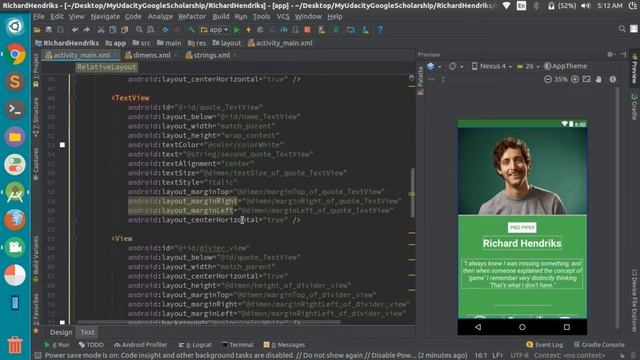Open the app run configuration dropdown
Viewport: 640px width, 360px height.
(x=214, y=30)
